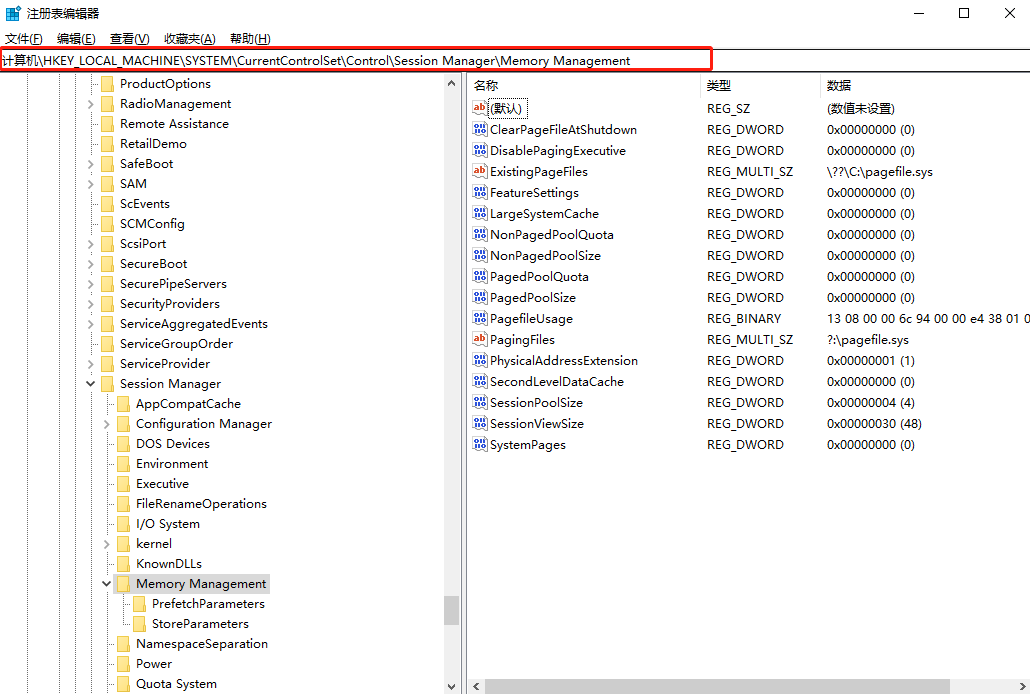Click the 名称 column header
Screen dimensions: 1030x694
(486, 86)
